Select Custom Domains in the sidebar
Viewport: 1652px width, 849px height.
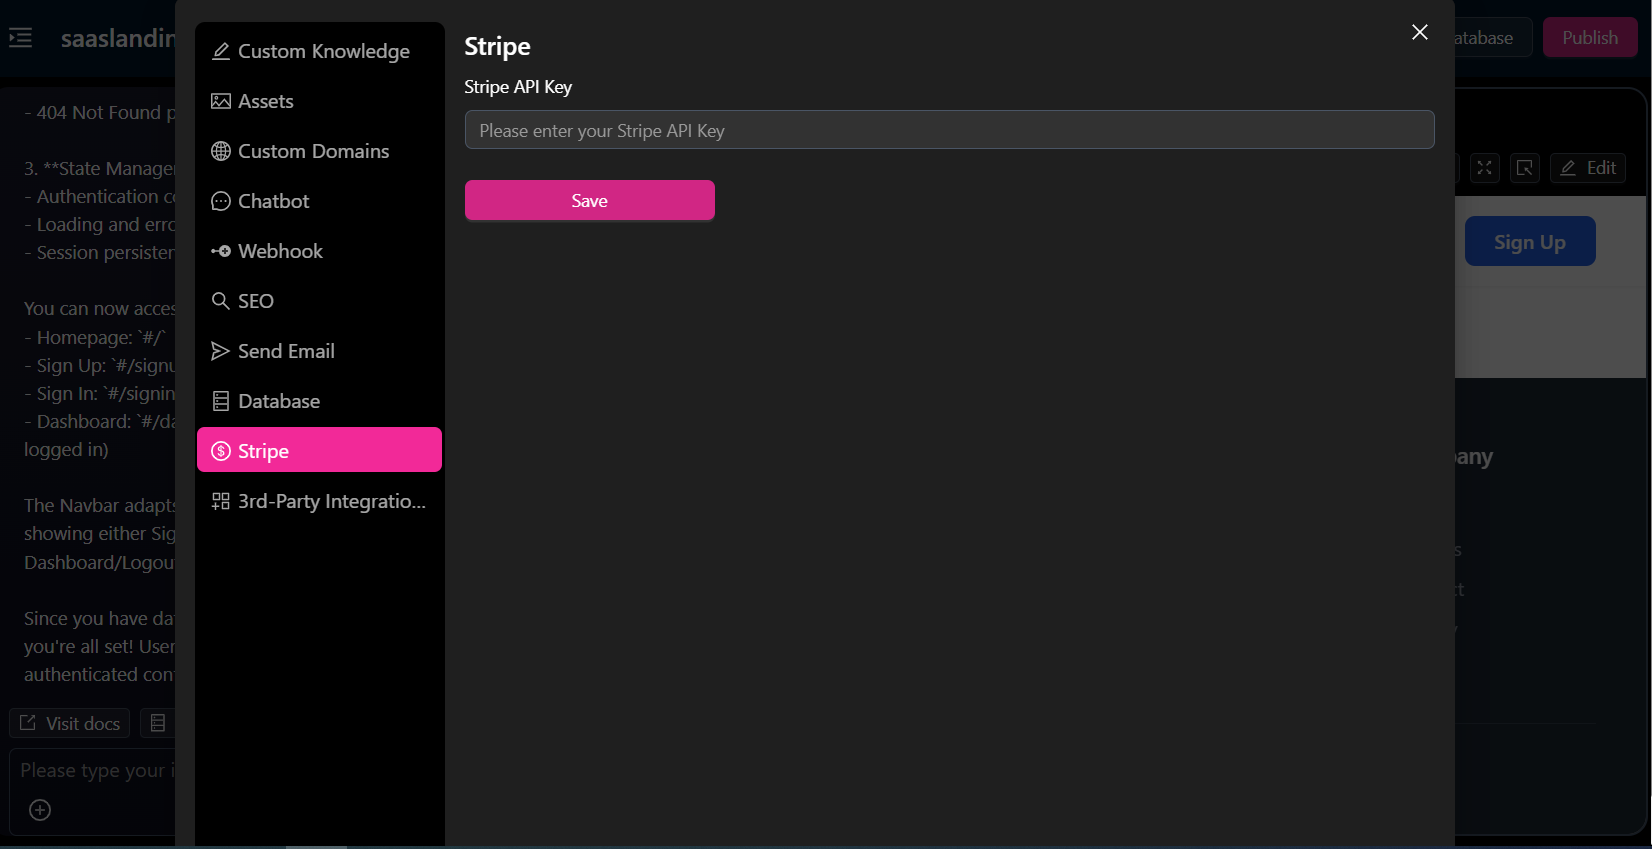319,151
